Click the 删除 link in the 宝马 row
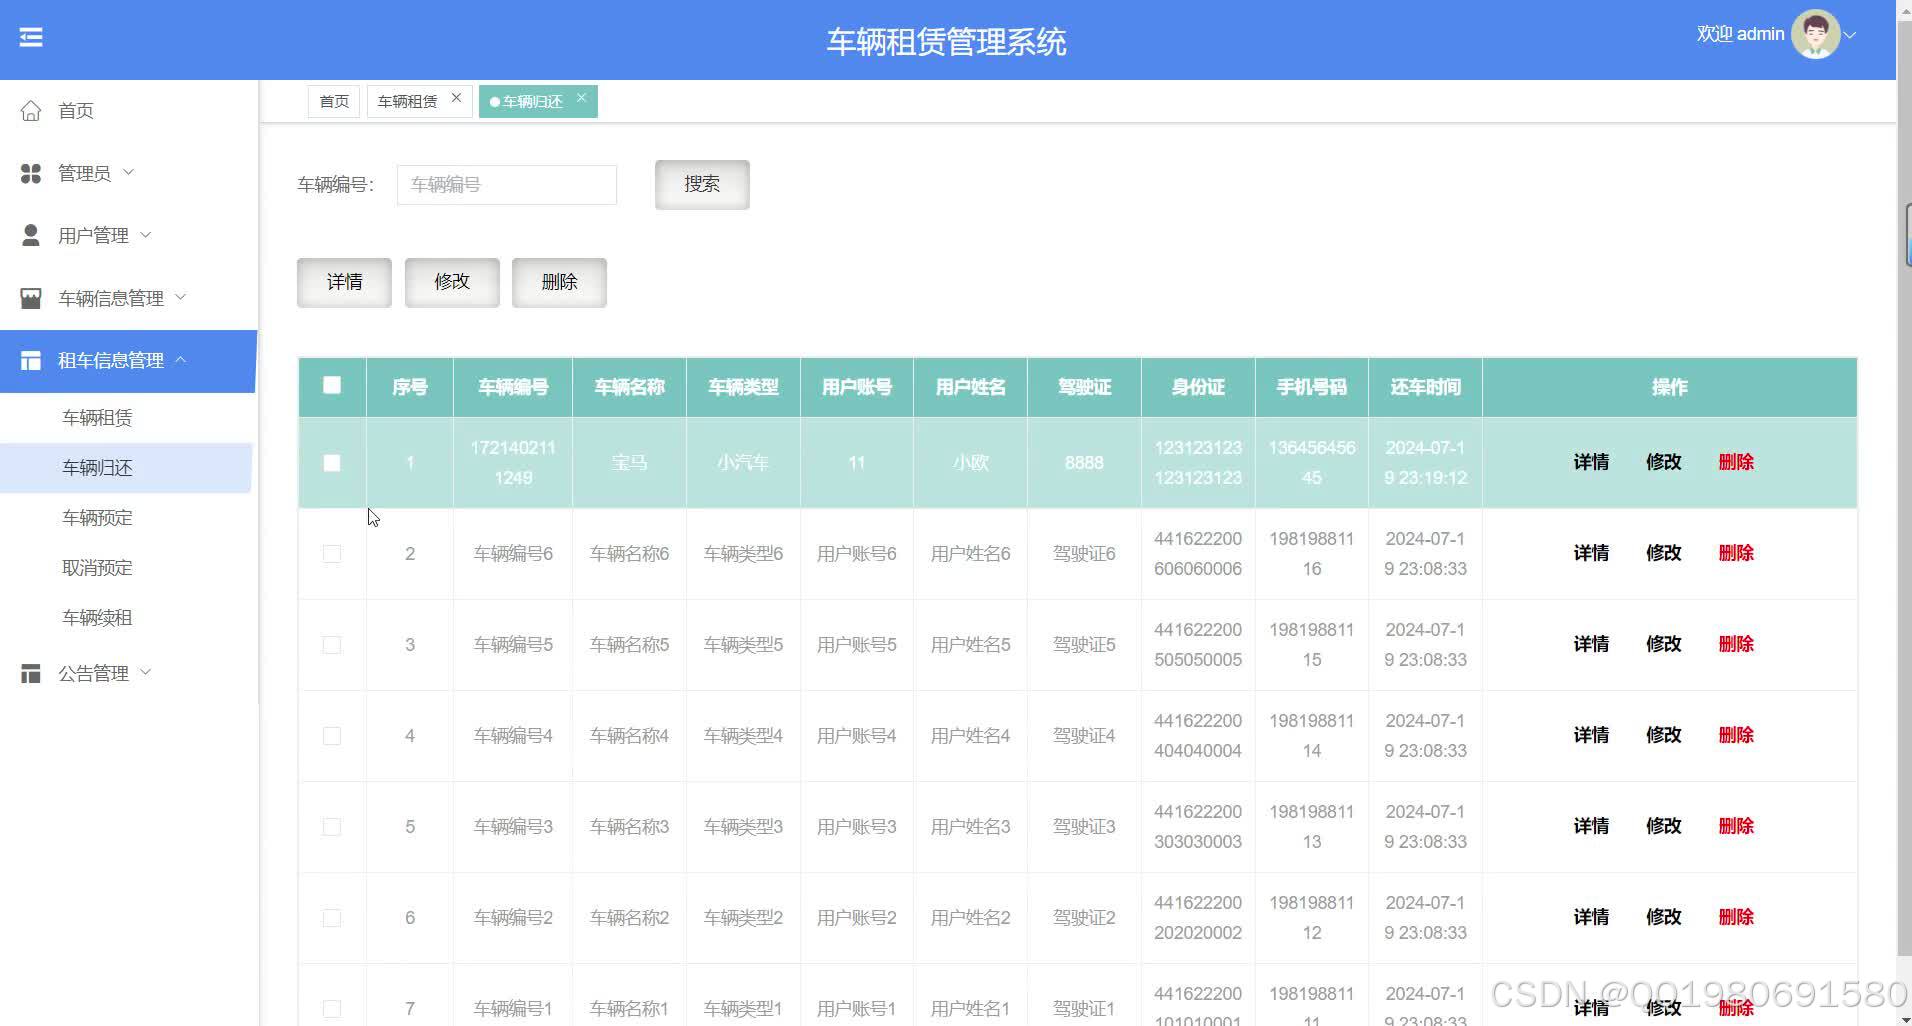Viewport: 1912px width, 1026px height. tap(1736, 462)
